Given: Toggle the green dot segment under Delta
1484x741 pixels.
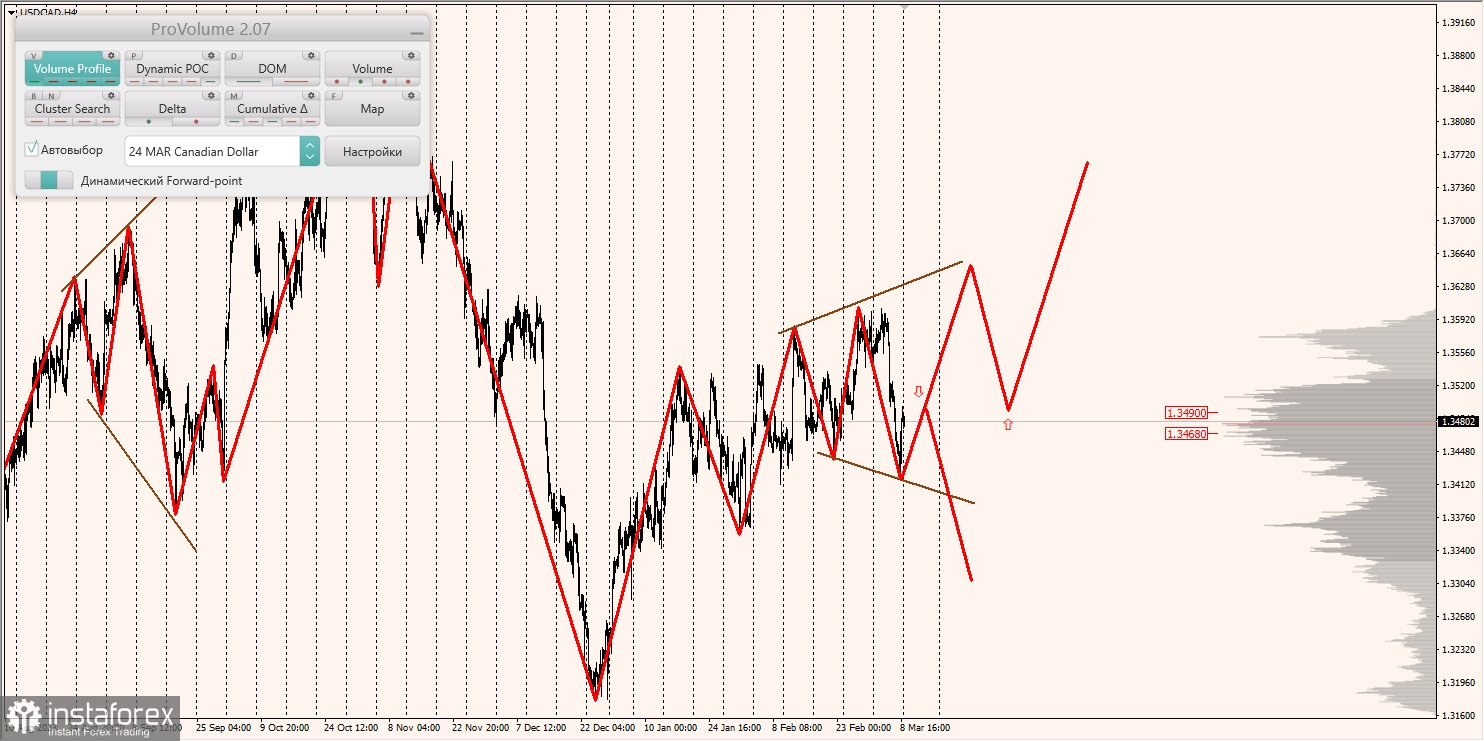Looking at the screenshot, I should click(149, 121).
